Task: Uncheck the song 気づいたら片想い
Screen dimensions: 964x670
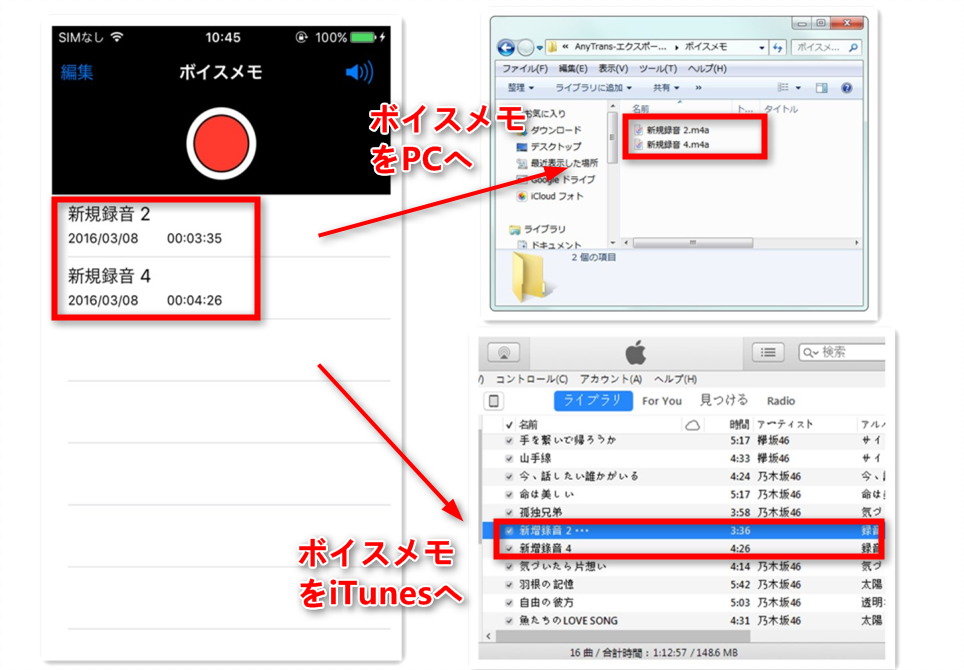Action: click(509, 567)
